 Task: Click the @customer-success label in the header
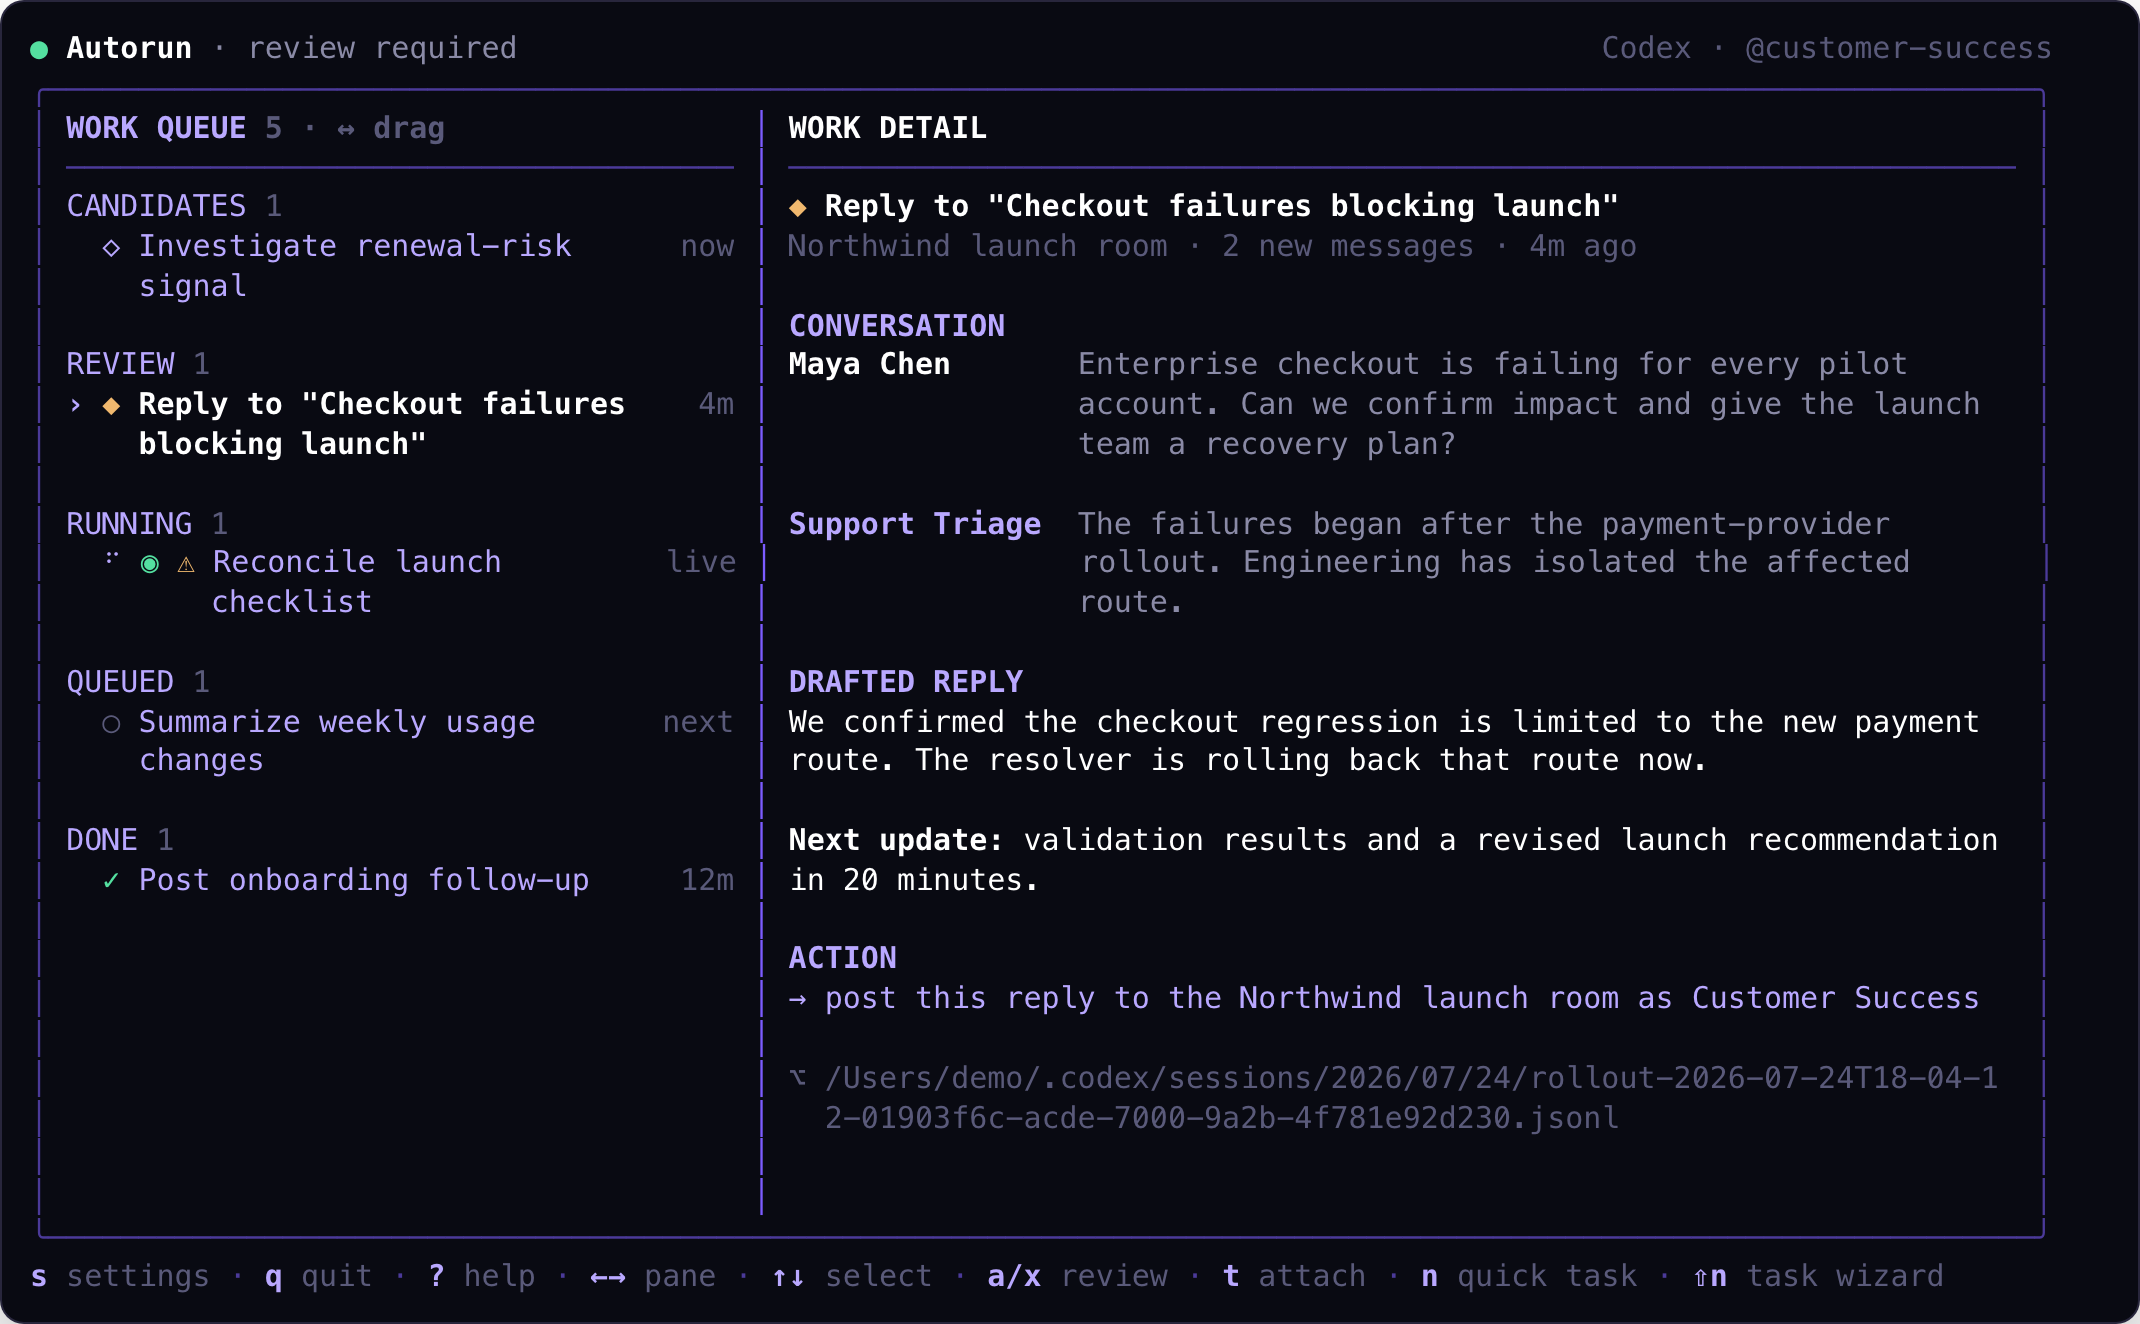pyautogui.click(x=1898, y=48)
